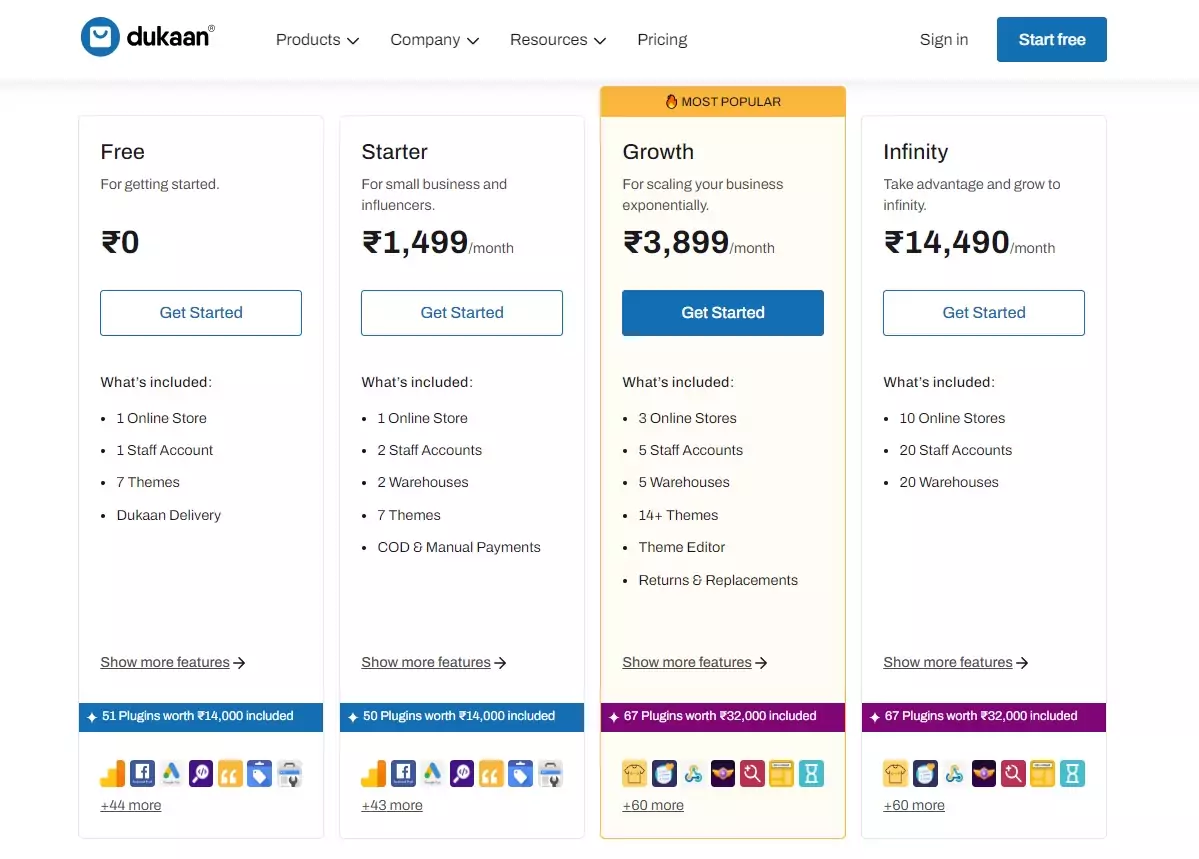1199x859 pixels.
Task: Click the winged badge plugin icon in Infinity plan
Action: (984, 773)
